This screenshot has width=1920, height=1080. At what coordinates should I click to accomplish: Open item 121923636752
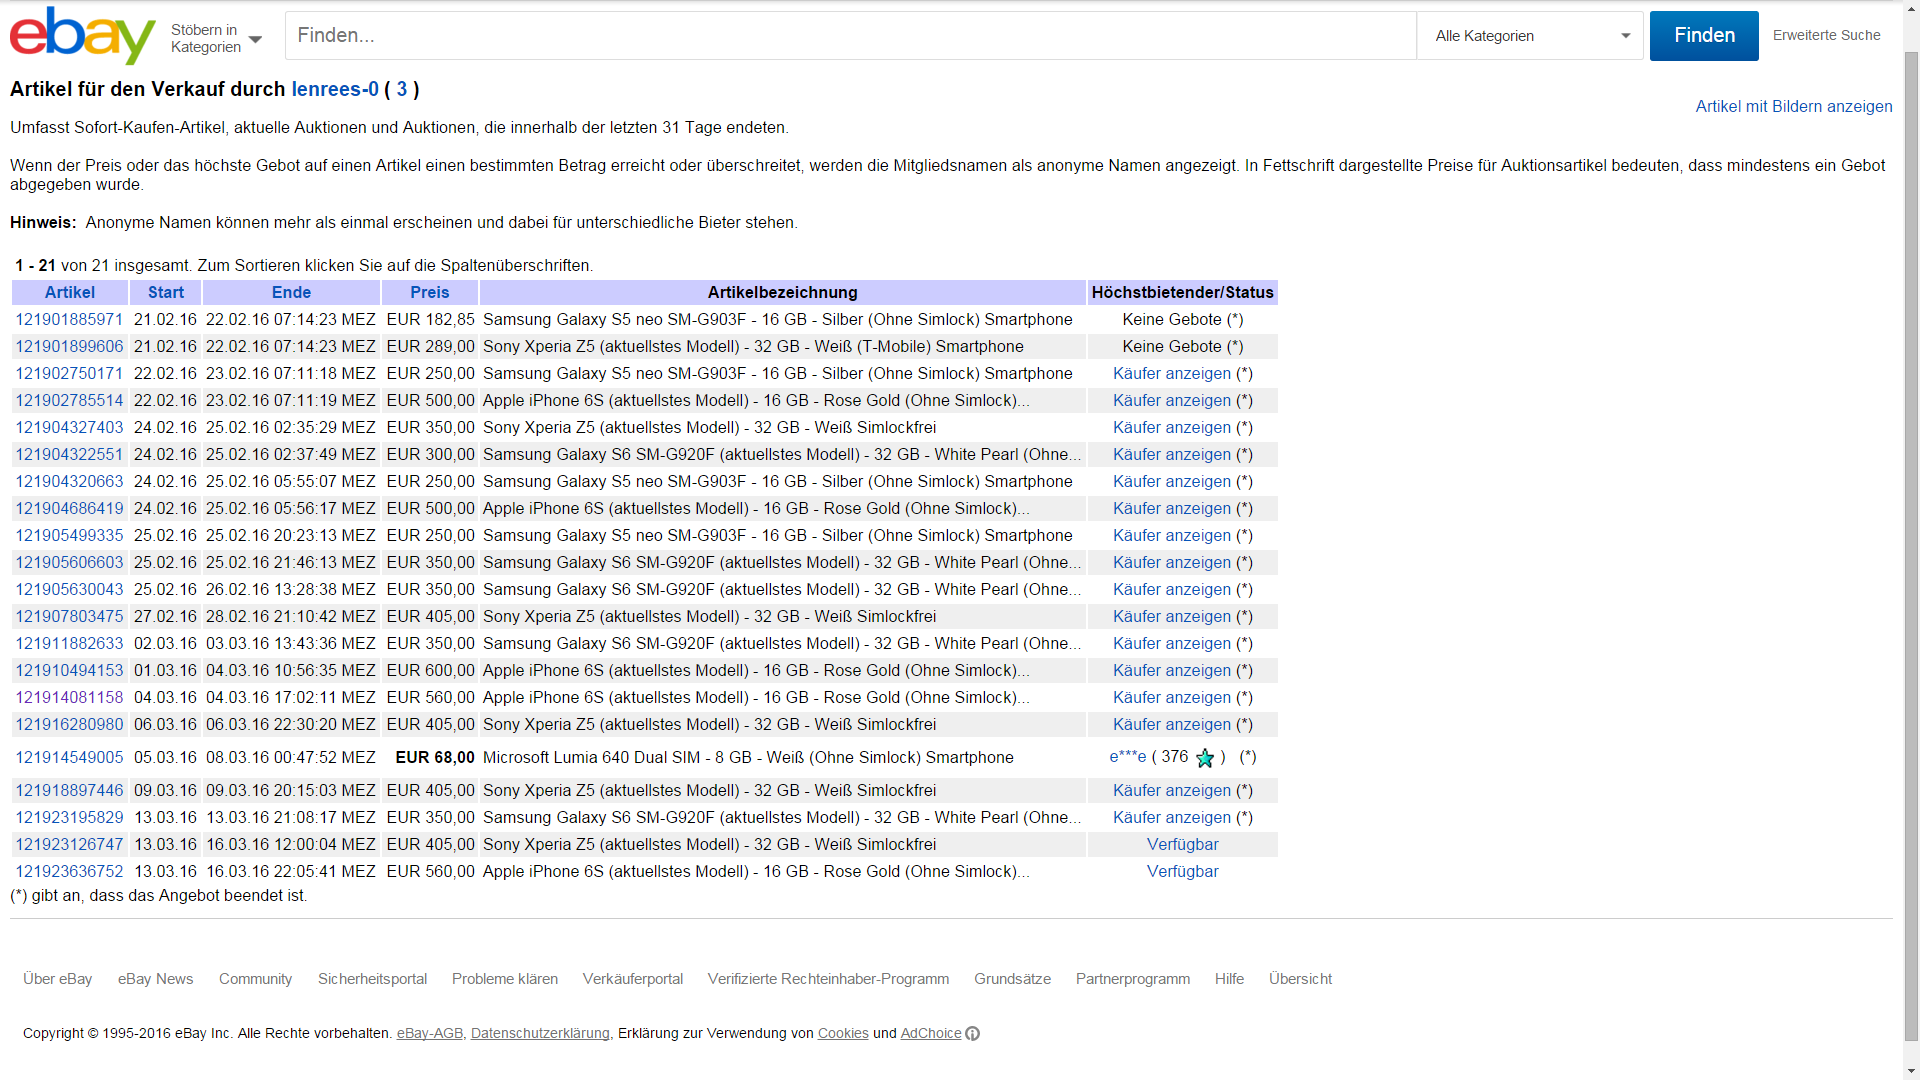pos(69,871)
